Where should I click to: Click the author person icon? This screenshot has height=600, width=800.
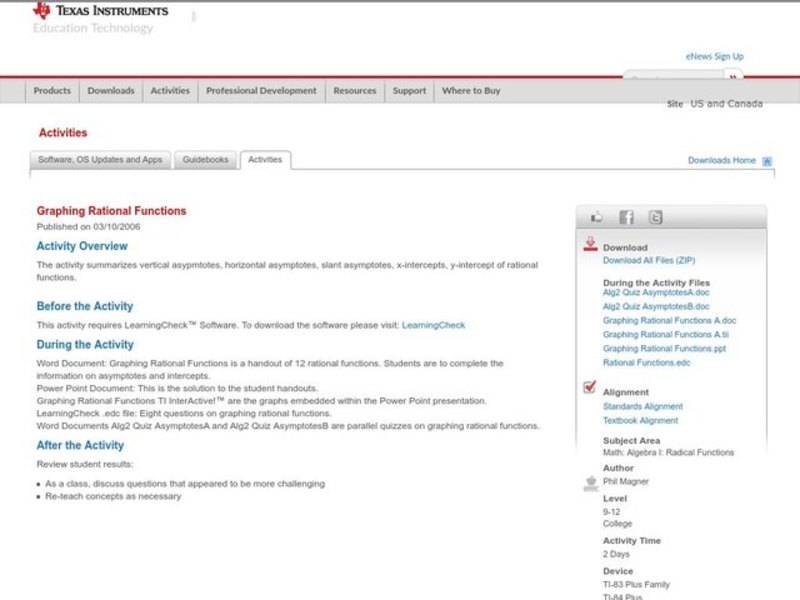[x=590, y=483]
